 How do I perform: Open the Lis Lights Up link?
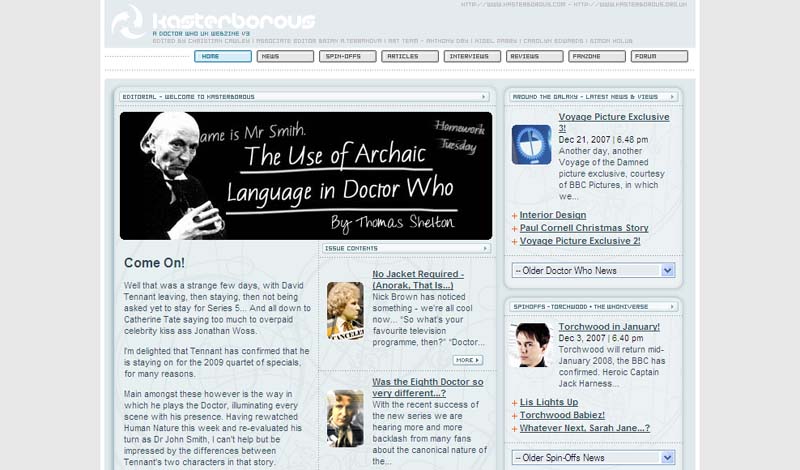[548, 402]
